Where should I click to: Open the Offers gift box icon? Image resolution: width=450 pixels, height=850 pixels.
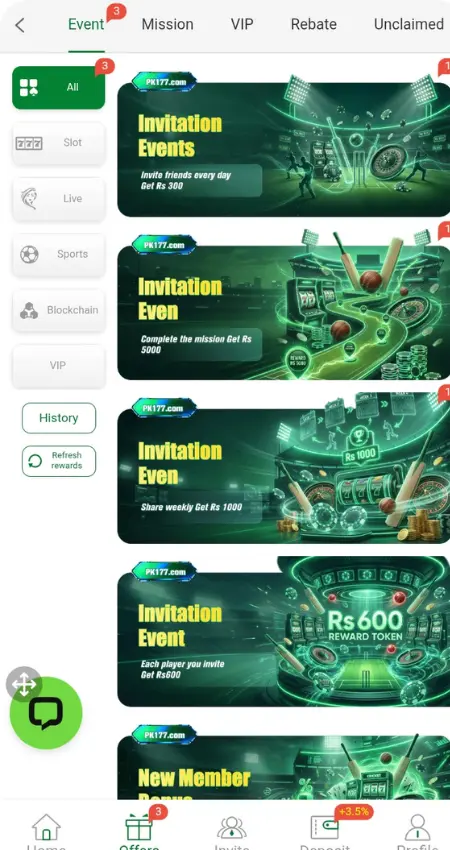(x=139, y=827)
